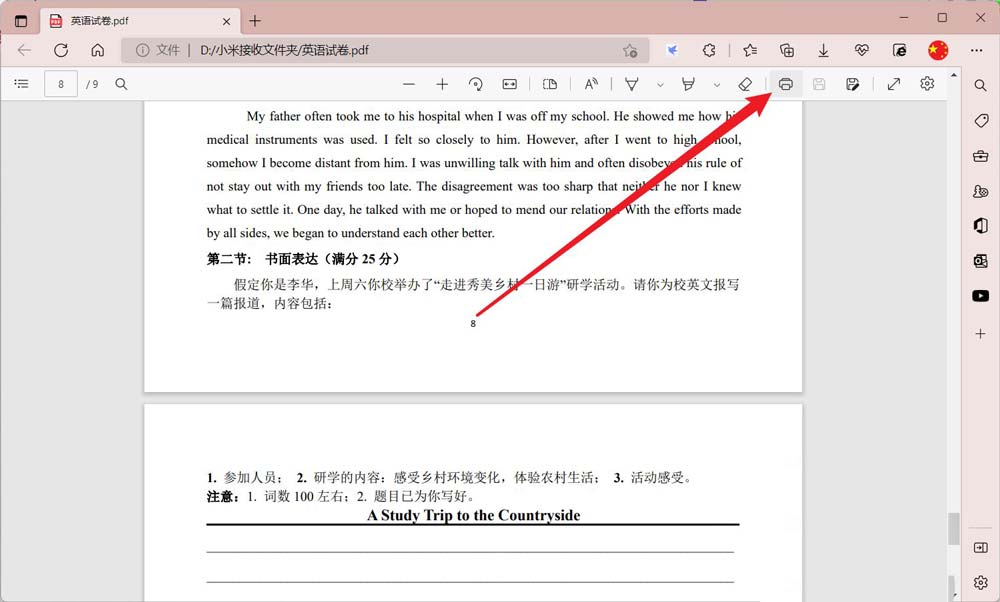Open the browser three-dot menu
This screenshot has height=602, width=1000.
[976, 50]
